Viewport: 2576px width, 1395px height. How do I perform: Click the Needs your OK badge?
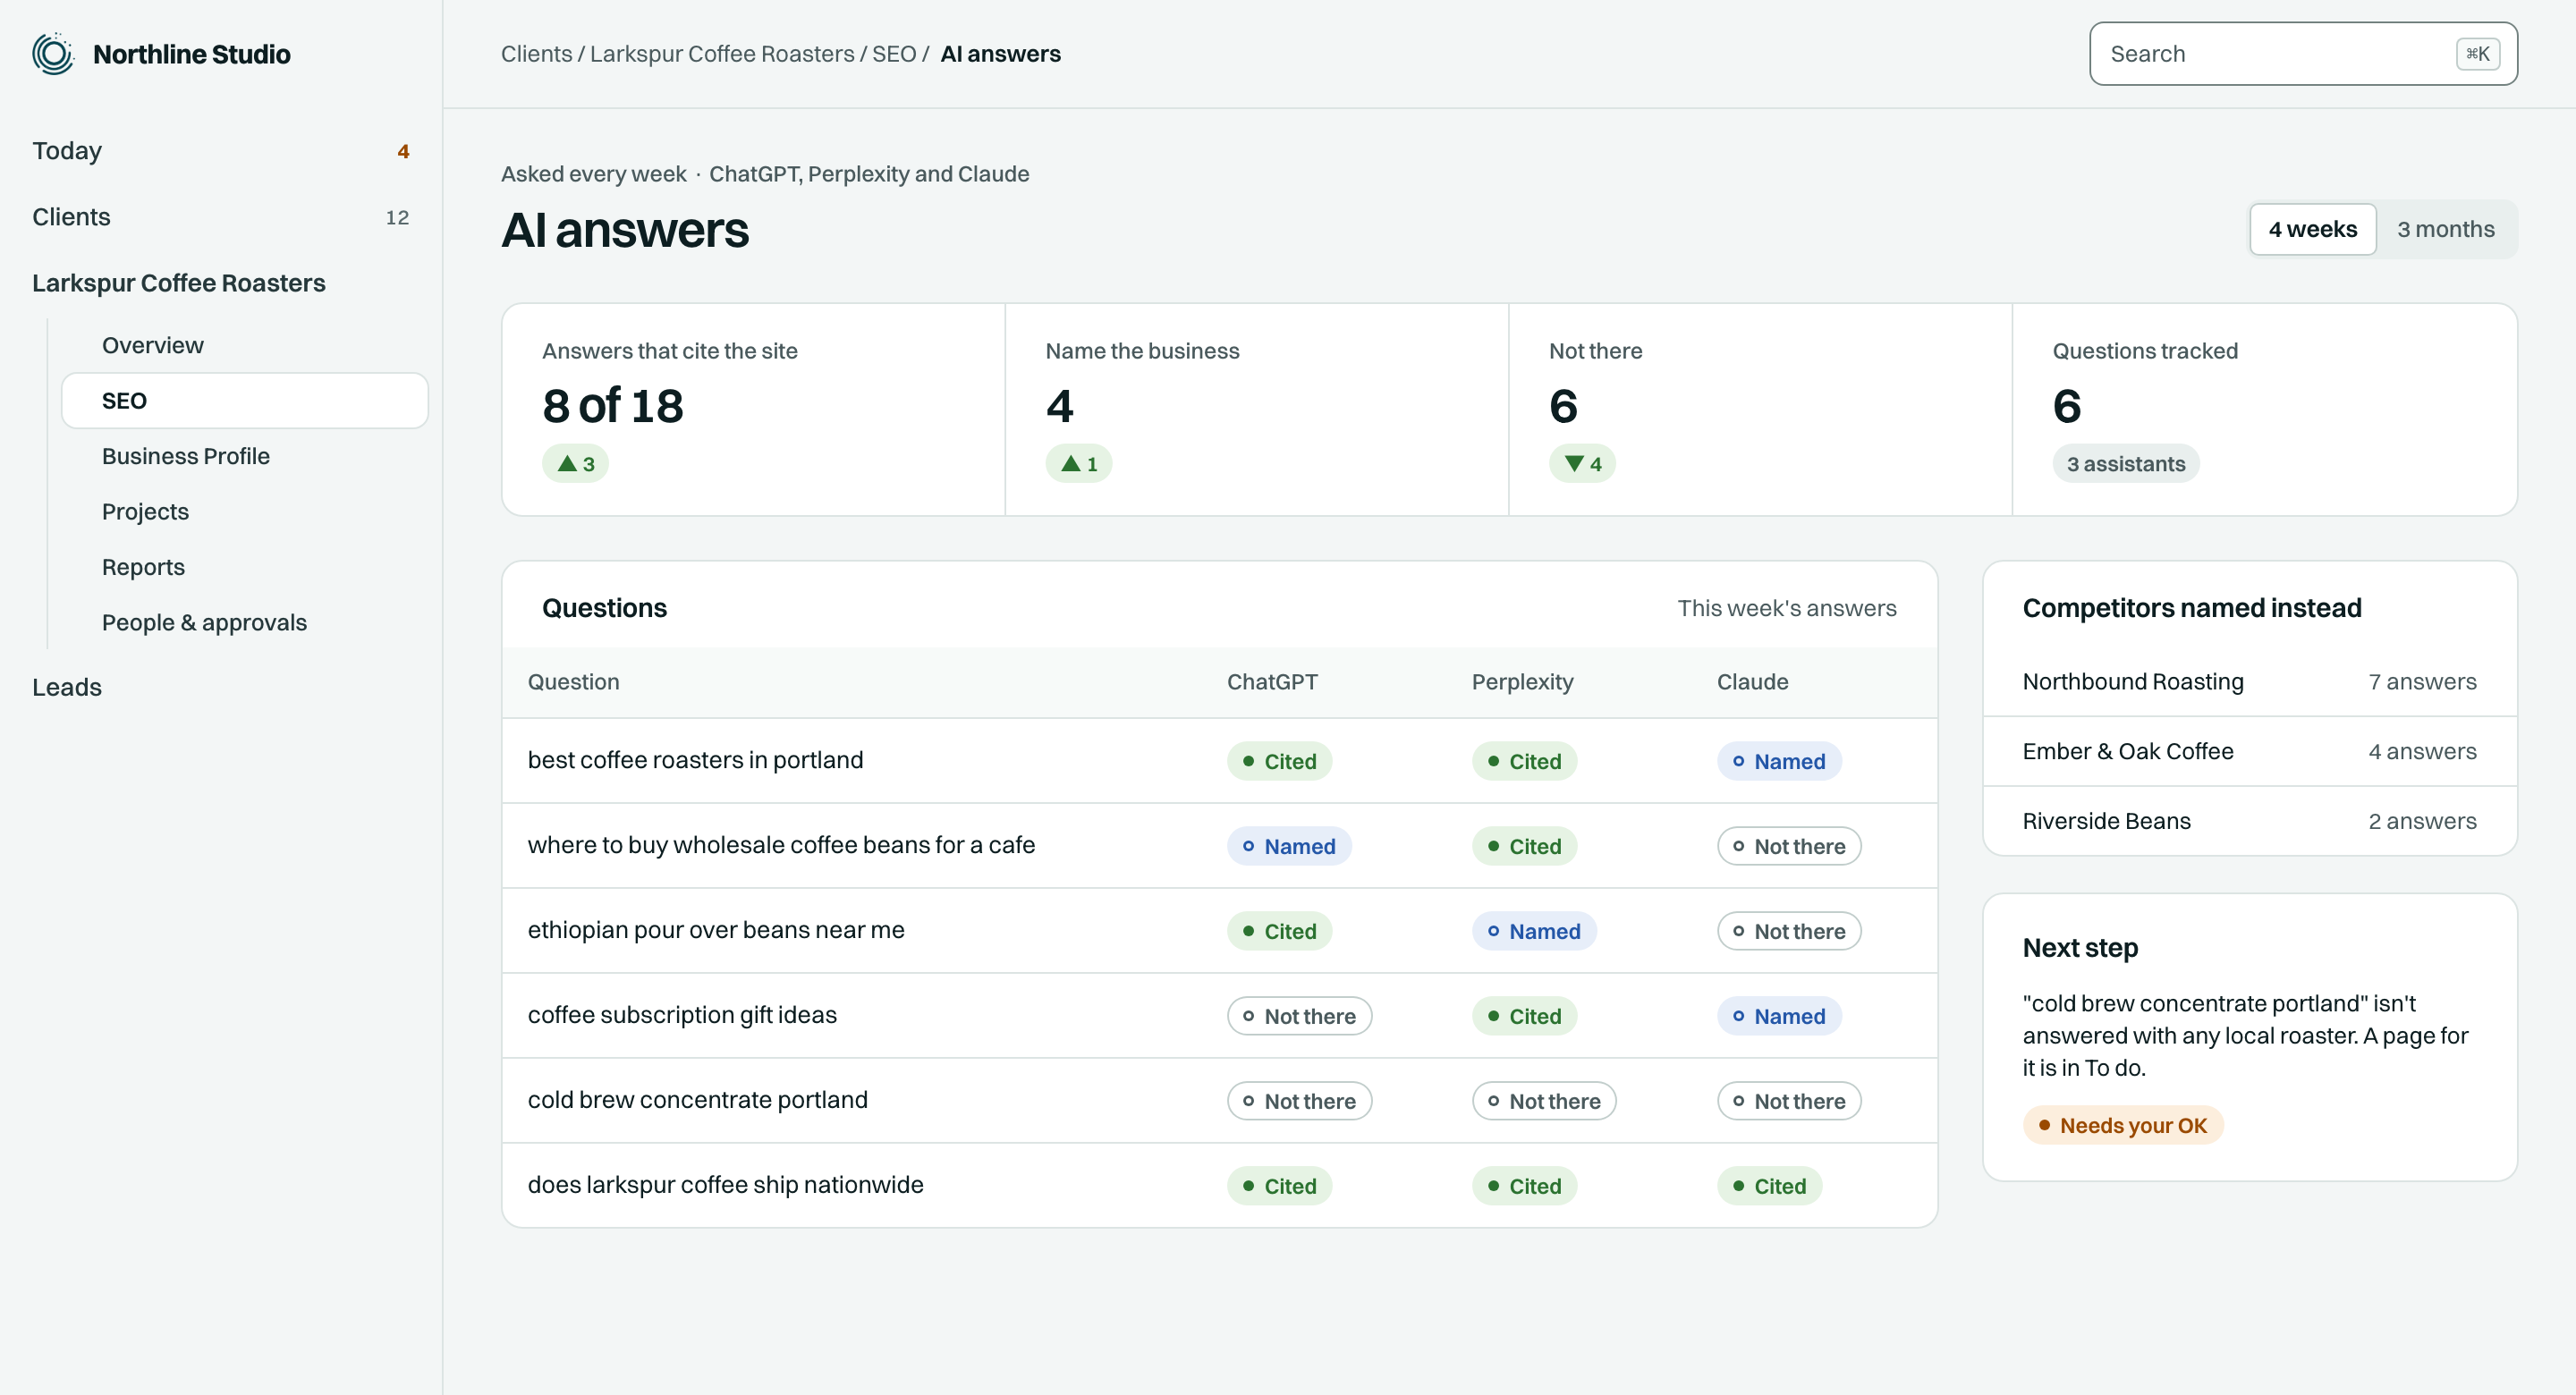coord(2122,1126)
